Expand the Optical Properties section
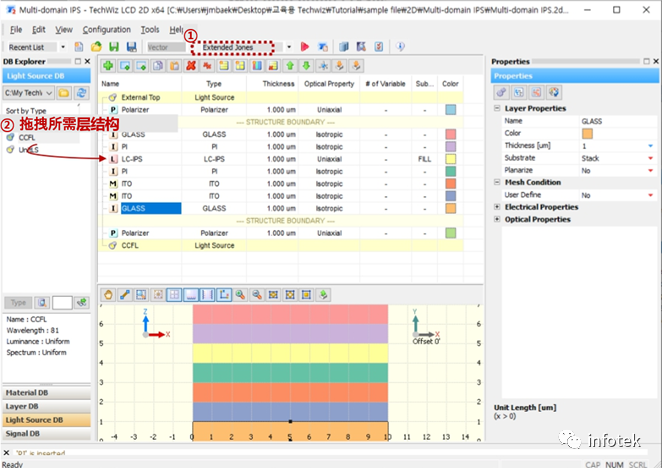The width and height of the screenshot is (662, 468). point(497,219)
